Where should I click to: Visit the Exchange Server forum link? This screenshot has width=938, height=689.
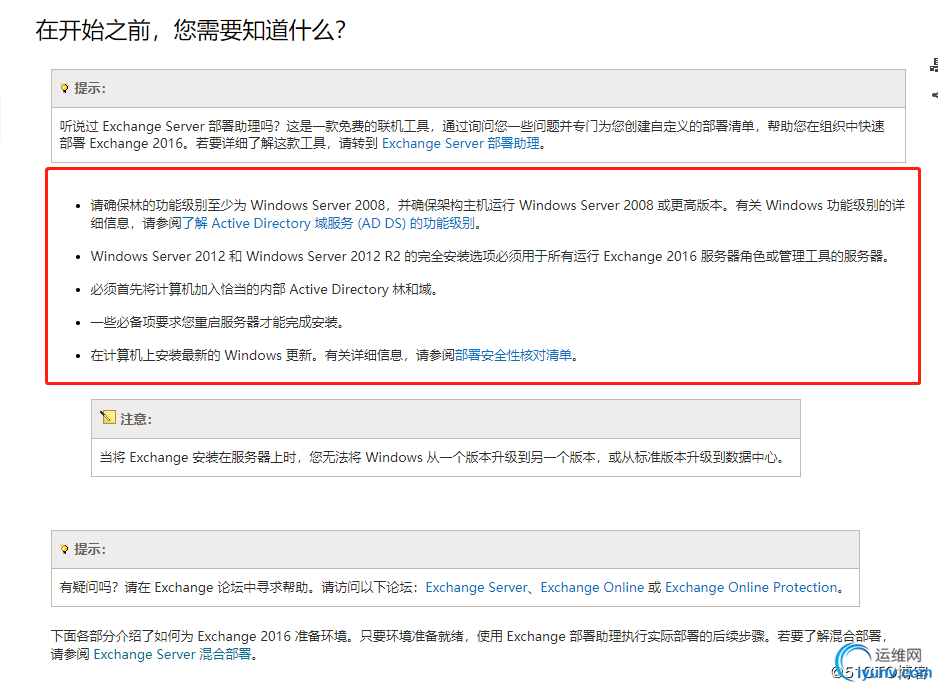476,587
